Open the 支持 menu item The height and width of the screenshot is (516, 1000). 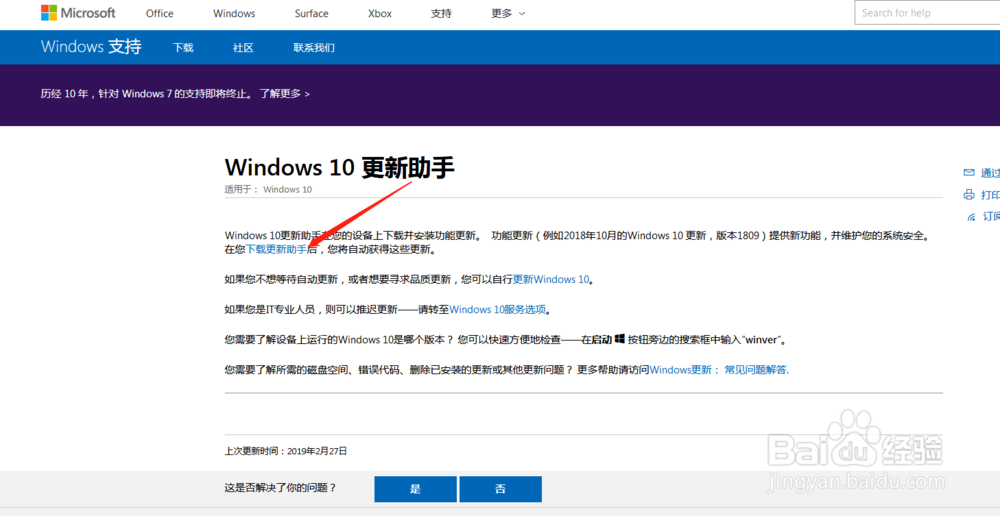tap(441, 13)
